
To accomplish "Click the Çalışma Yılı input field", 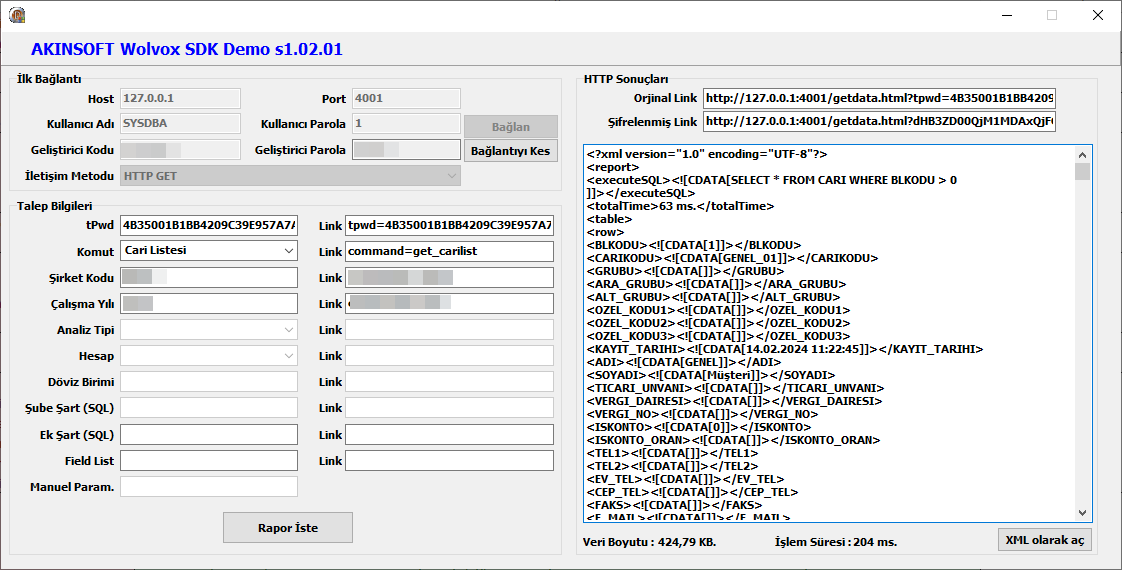I will (209, 303).
